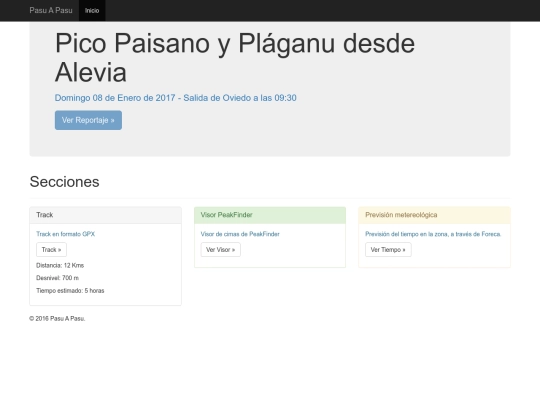Image resolution: width=540 pixels, height=405 pixels.
Task: Click the Tiempo estimado: 5 horas text
Action: click(70, 291)
